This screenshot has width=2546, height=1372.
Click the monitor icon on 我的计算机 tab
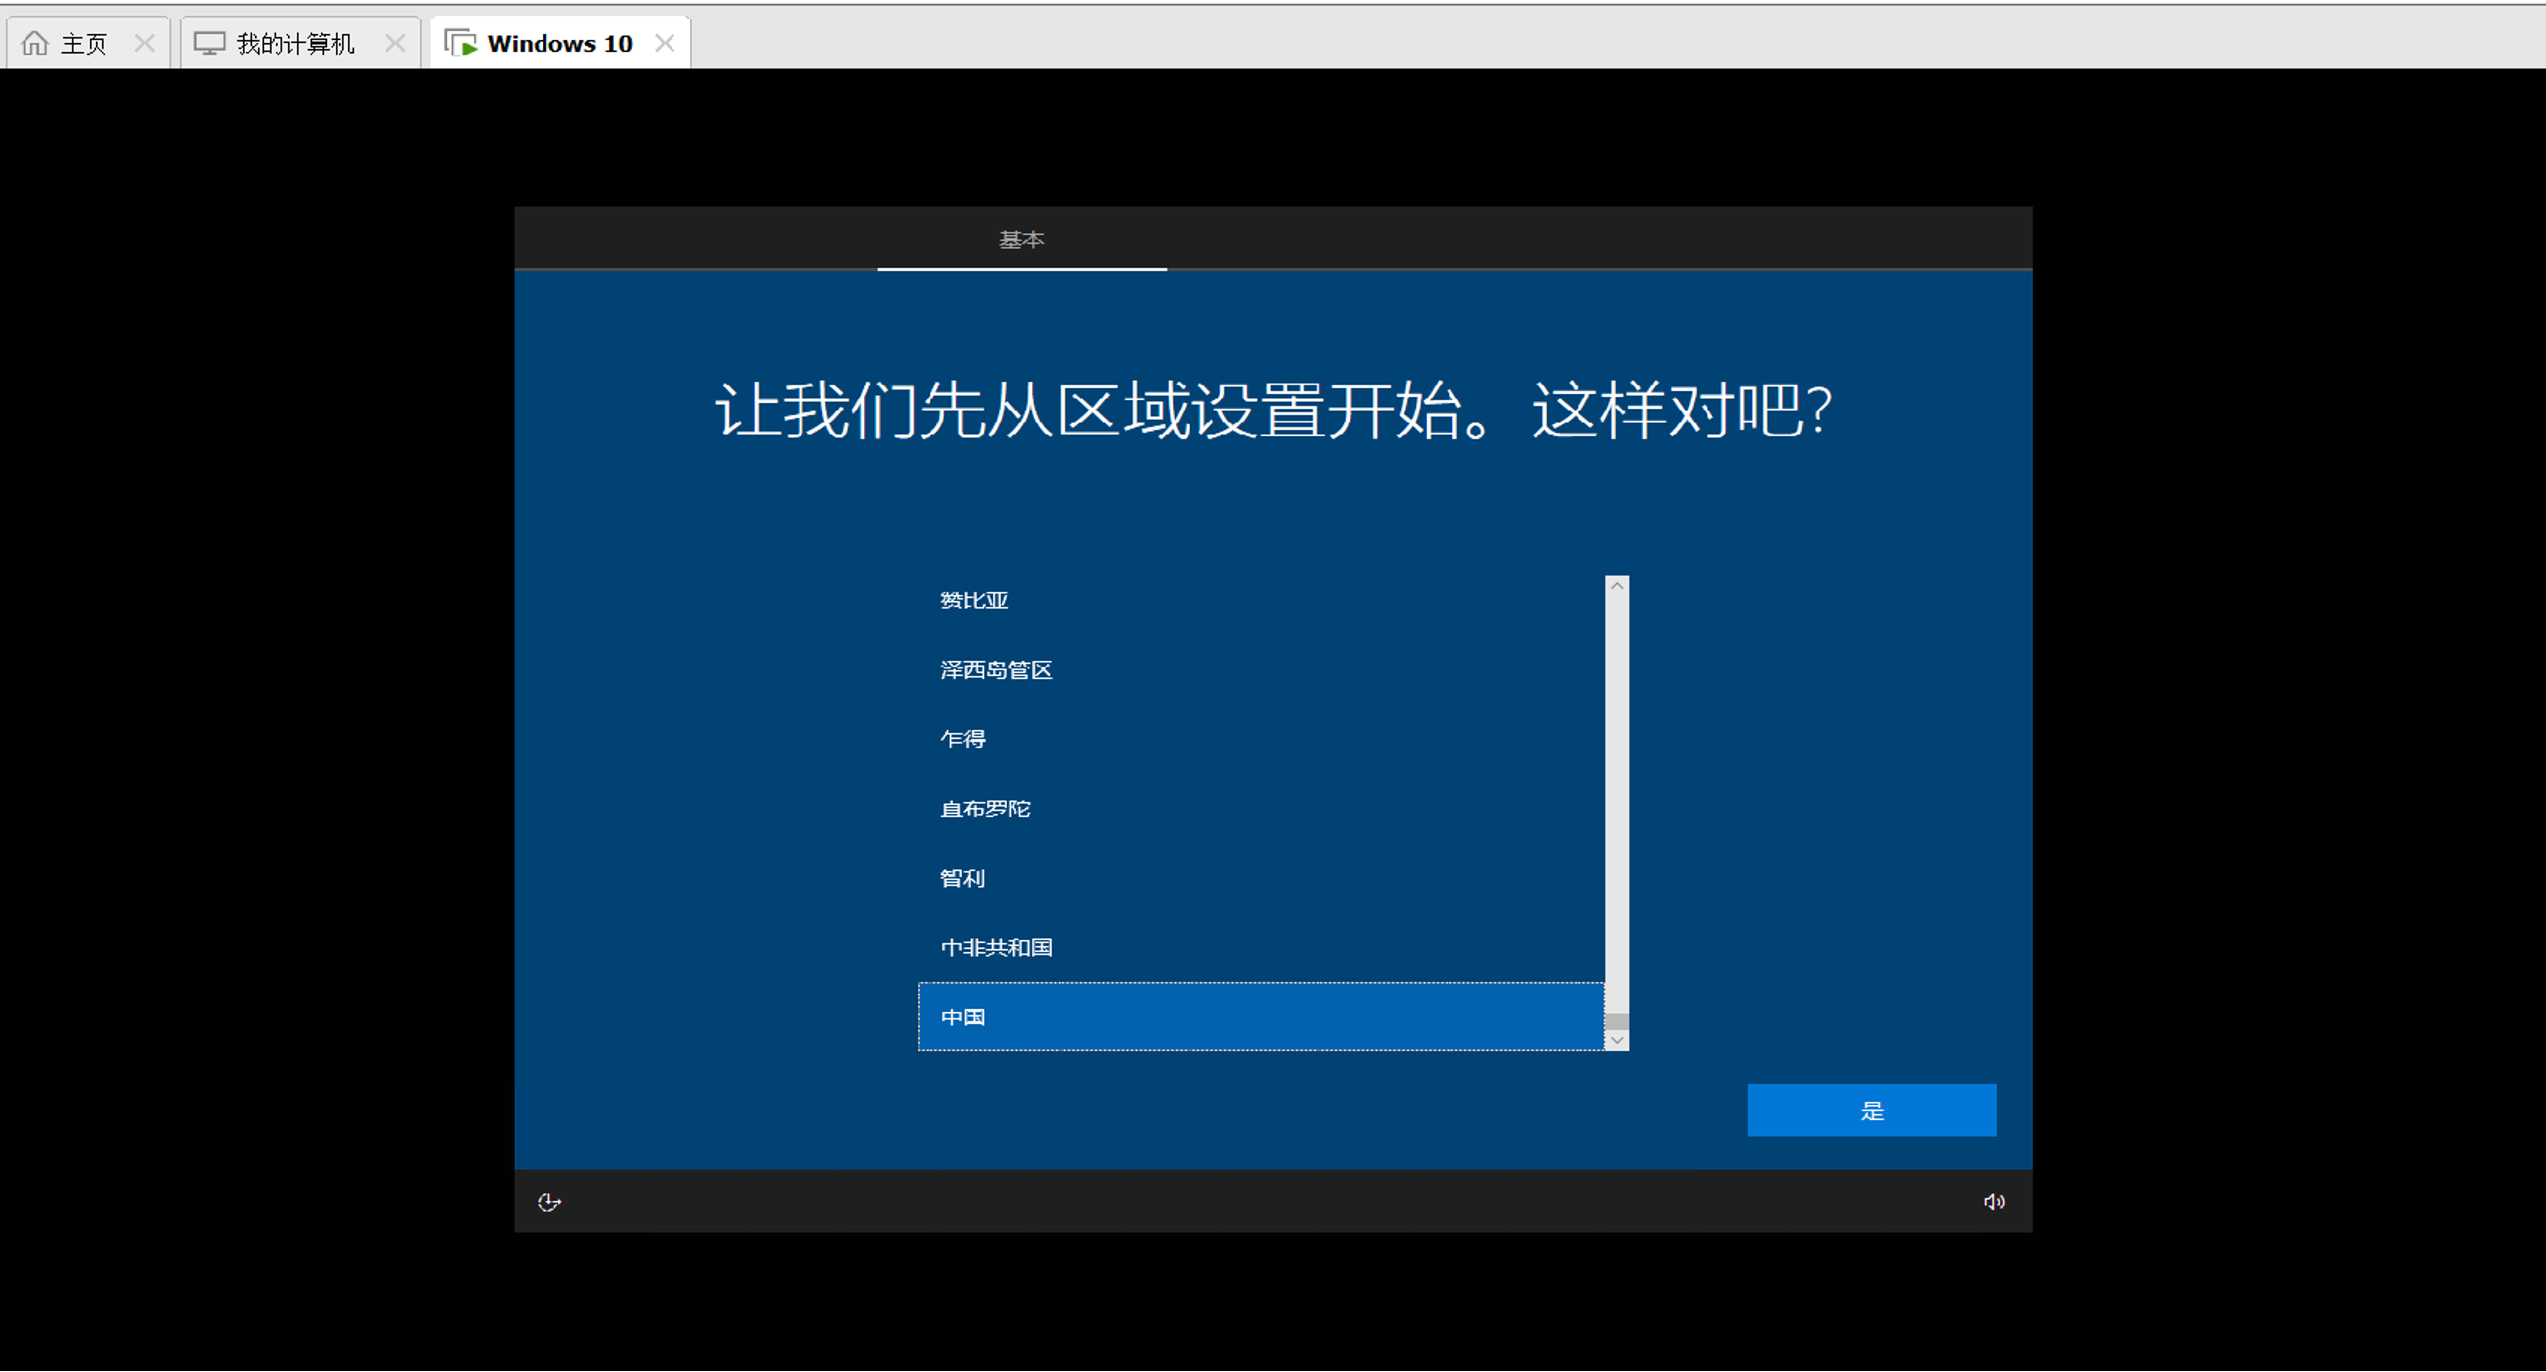click(209, 43)
